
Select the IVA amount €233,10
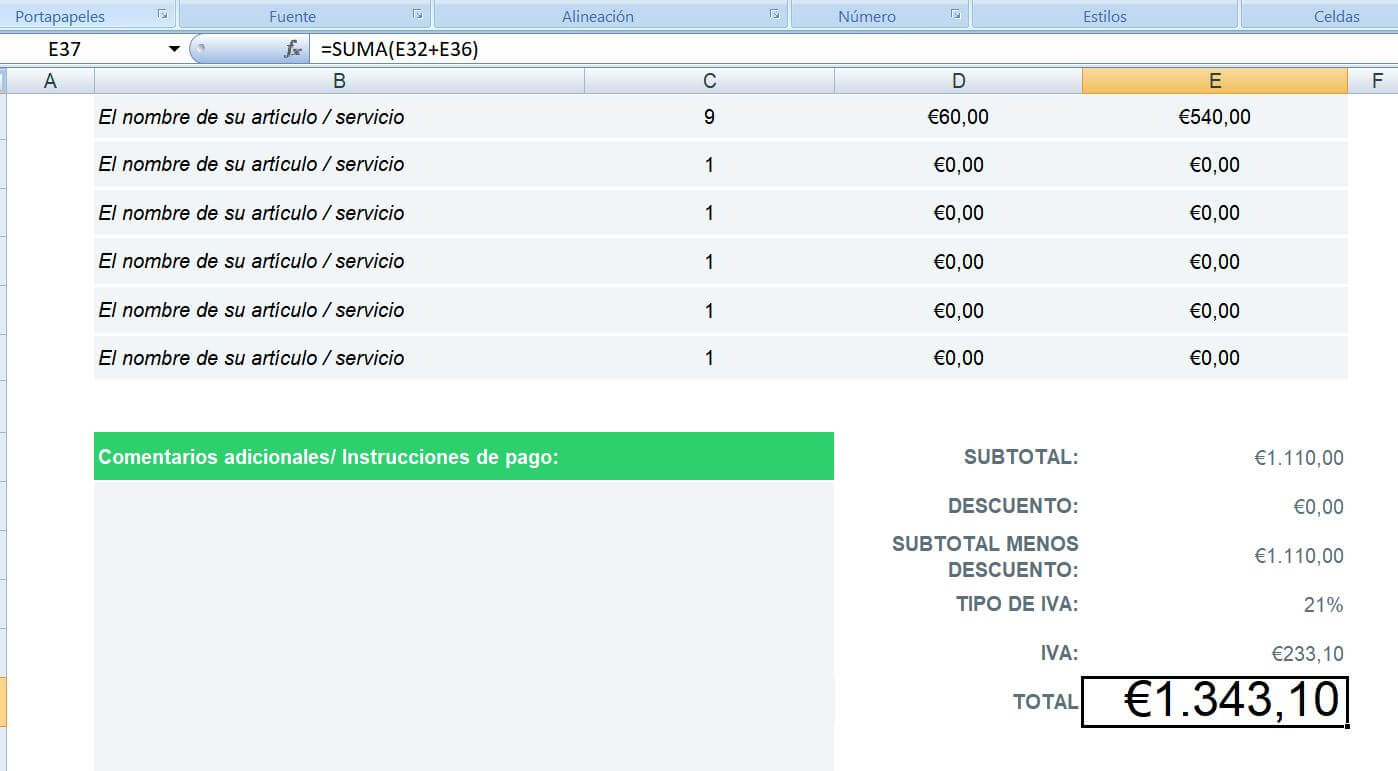coord(1307,654)
